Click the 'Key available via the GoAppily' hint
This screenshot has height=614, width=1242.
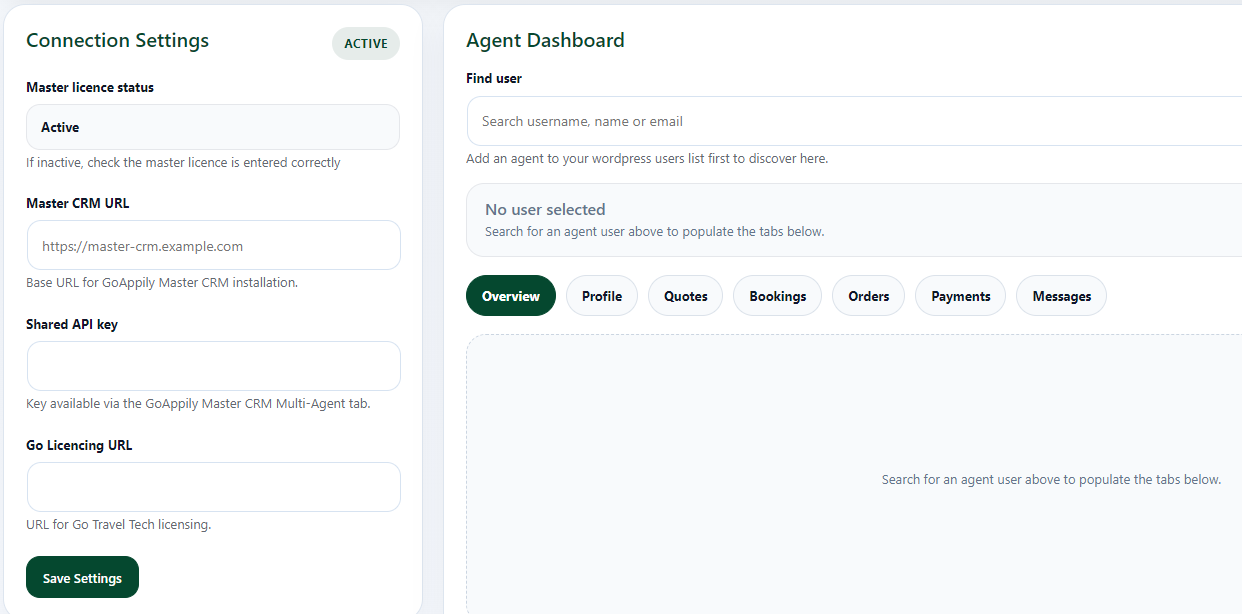pos(198,404)
